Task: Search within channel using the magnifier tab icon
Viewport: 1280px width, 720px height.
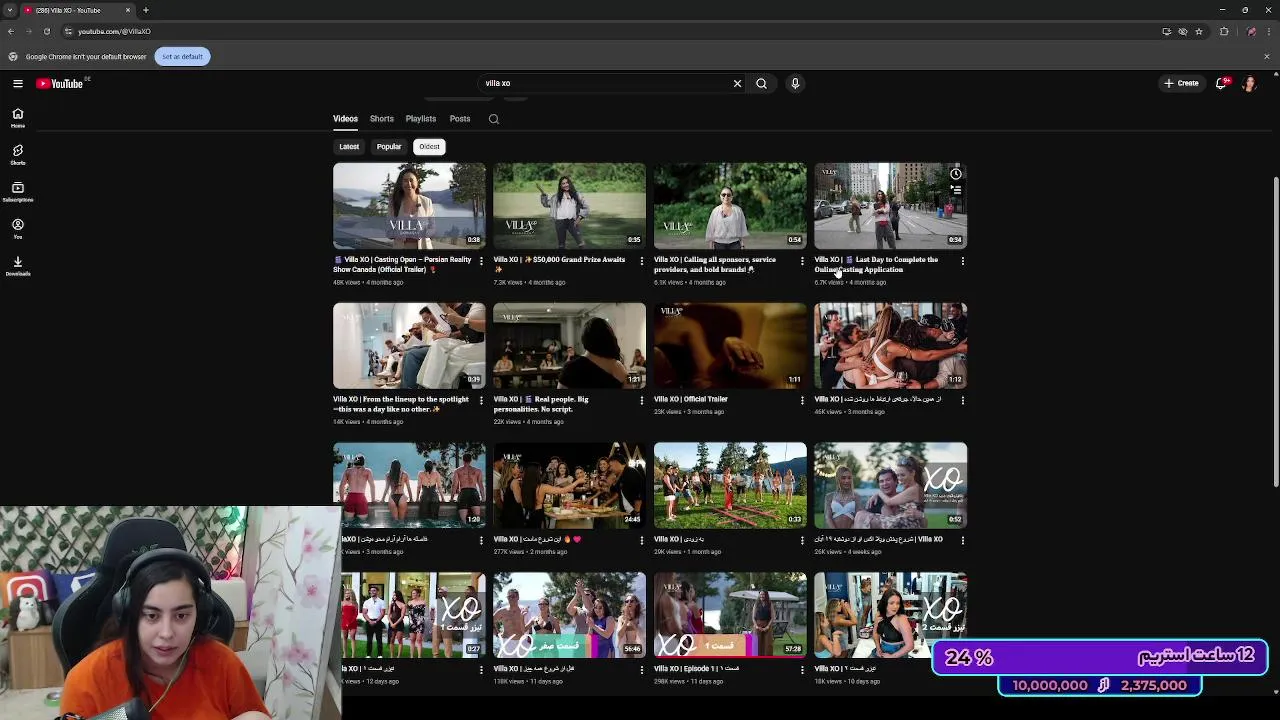Action: tap(493, 119)
